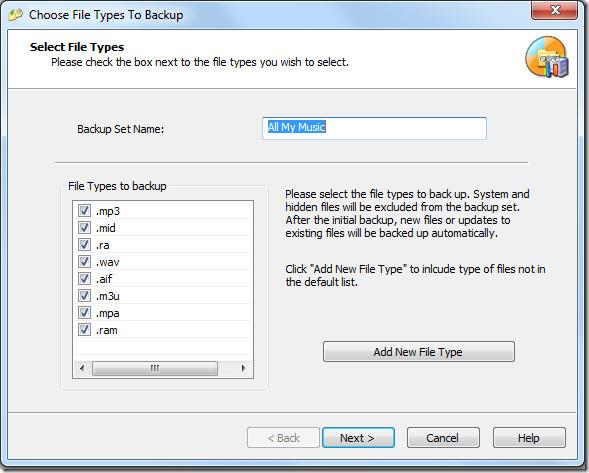Click the file list right scroll arrow

243,368
